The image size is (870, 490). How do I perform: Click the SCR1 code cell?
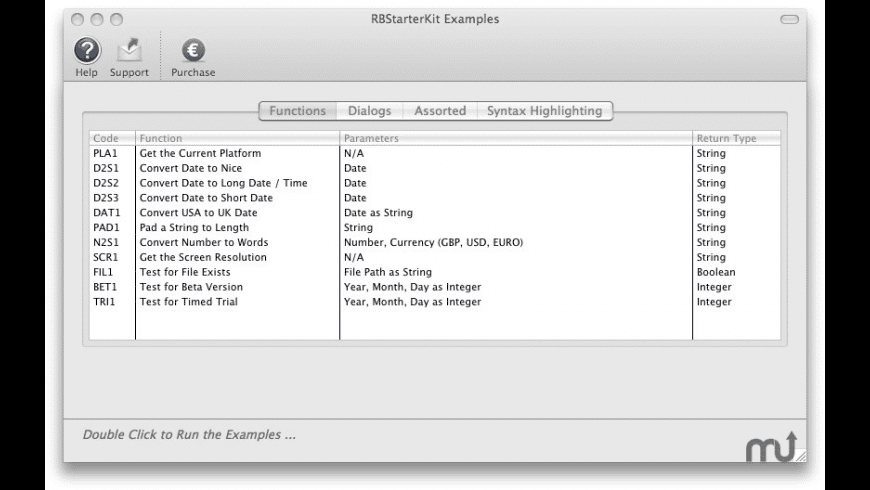point(105,257)
